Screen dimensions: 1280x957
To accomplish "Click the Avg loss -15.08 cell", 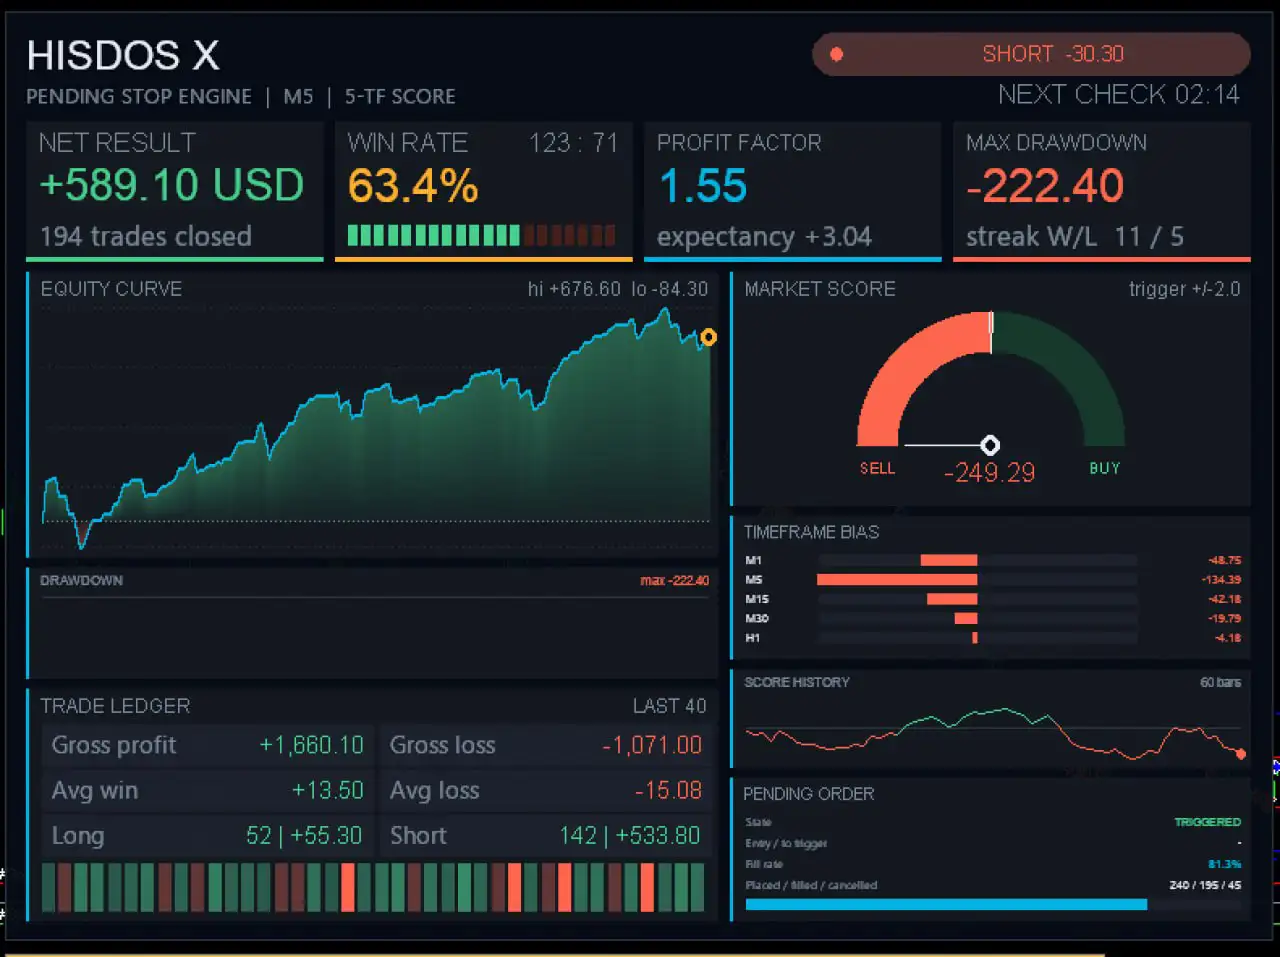I will click(x=546, y=791).
